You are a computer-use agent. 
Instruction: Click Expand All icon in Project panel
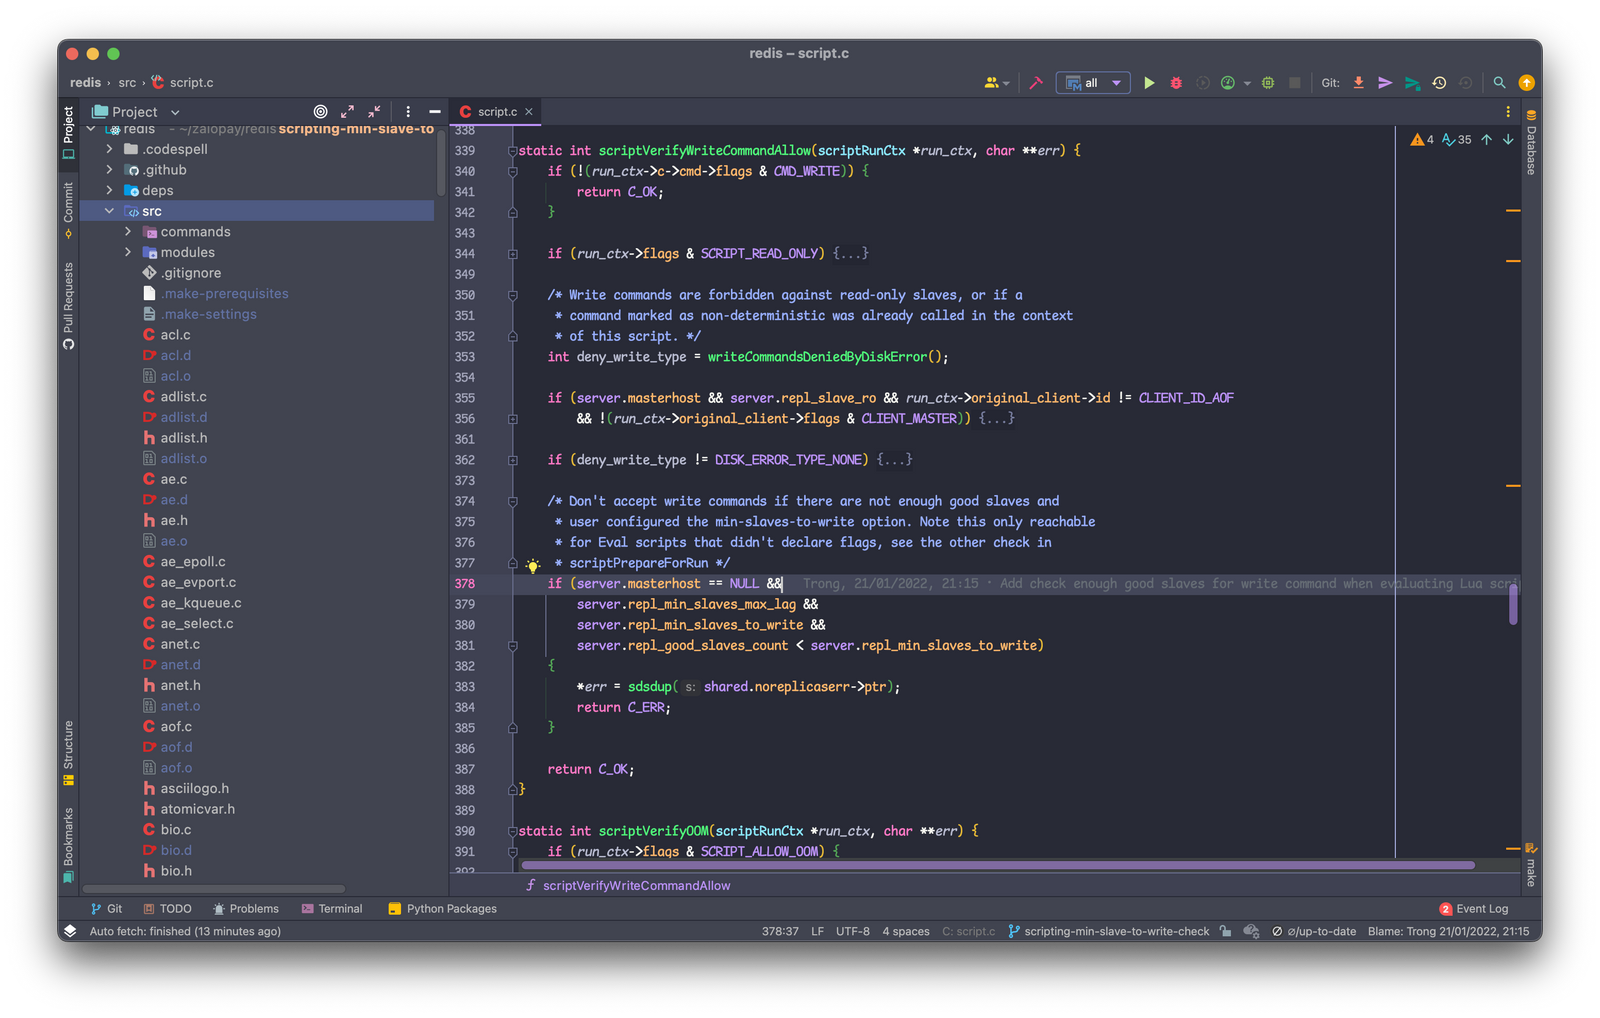click(347, 112)
